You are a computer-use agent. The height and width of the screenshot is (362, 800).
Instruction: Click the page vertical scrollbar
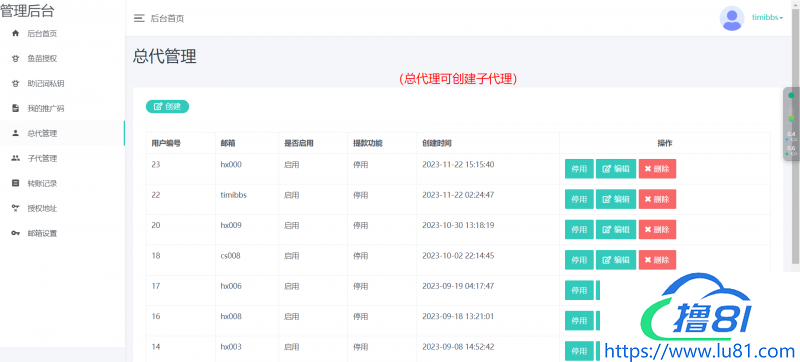point(796,133)
